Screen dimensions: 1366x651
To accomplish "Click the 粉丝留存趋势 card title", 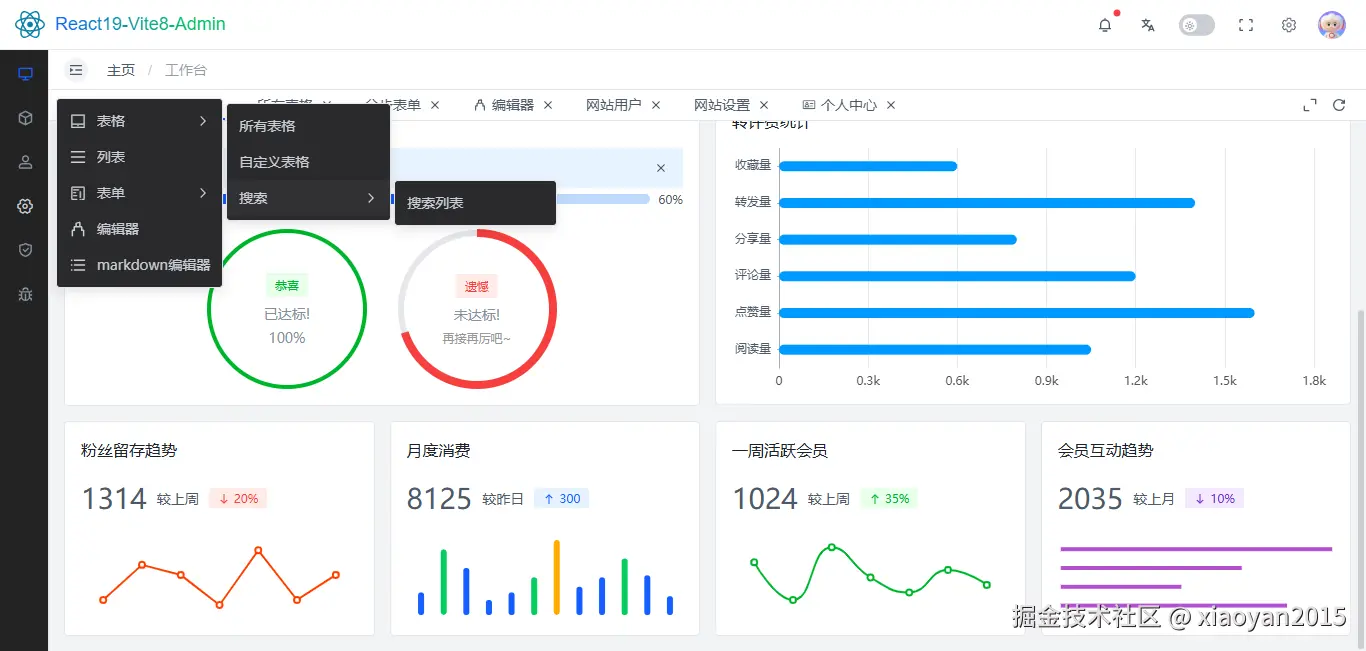I will tap(129, 451).
